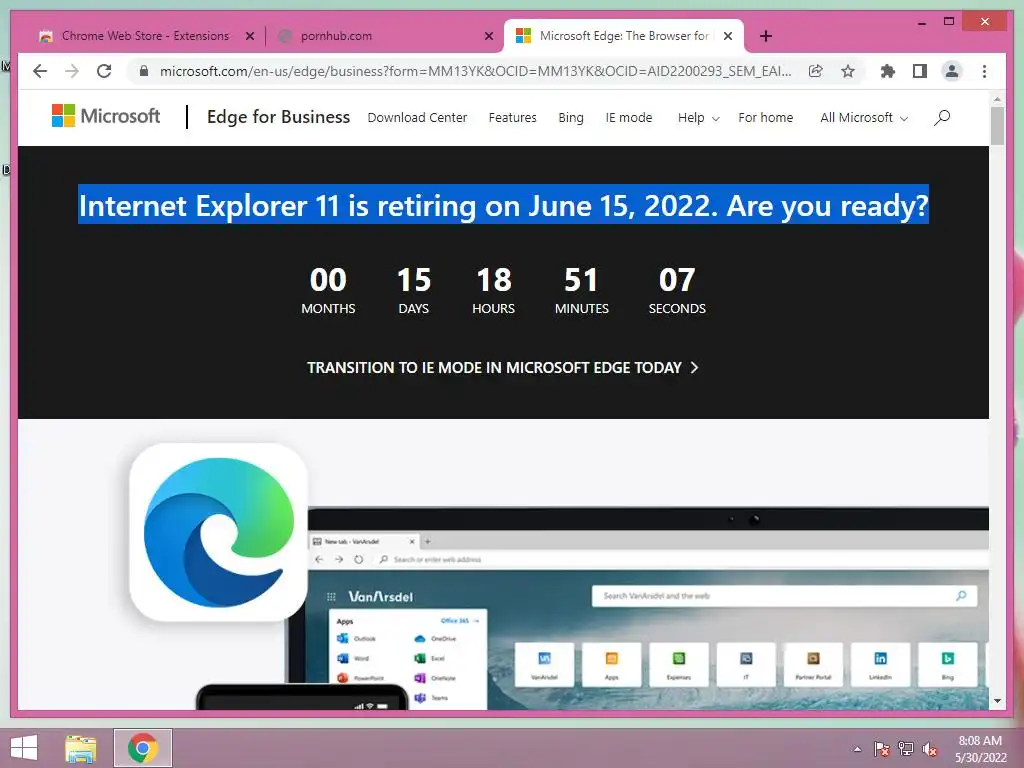This screenshot has height=768, width=1024.
Task: Open the Download Center menu item
Action: point(417,118)
